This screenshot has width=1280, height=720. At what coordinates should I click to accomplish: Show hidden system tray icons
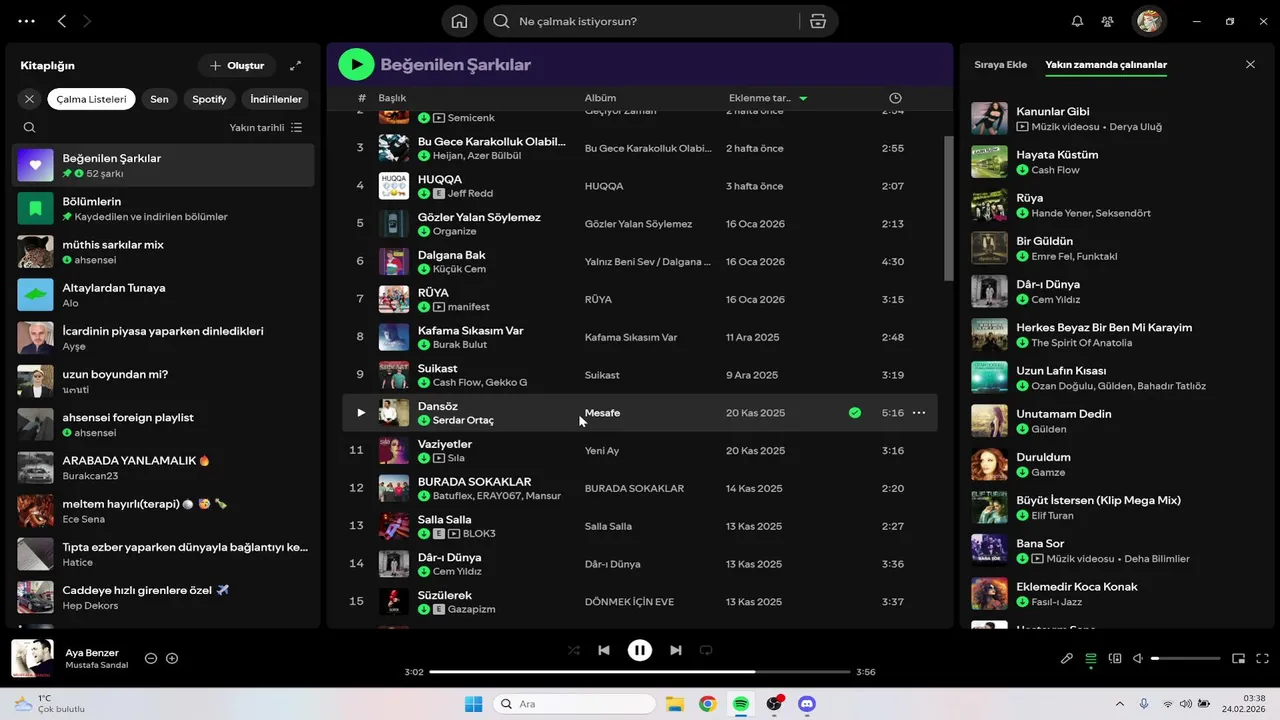pos(1119,704)
